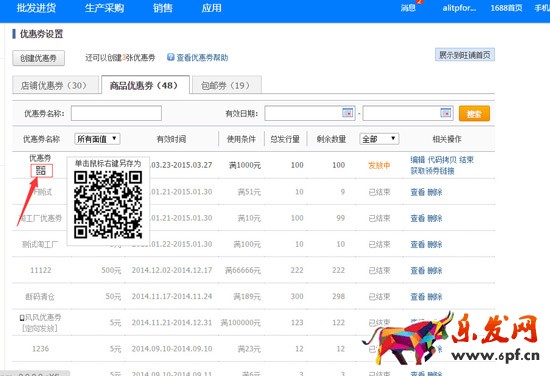Image resolution: width=550 pixels, height=376 pixels.
Task: Open the alitpfor... account menu
Action: click(459, 8)
